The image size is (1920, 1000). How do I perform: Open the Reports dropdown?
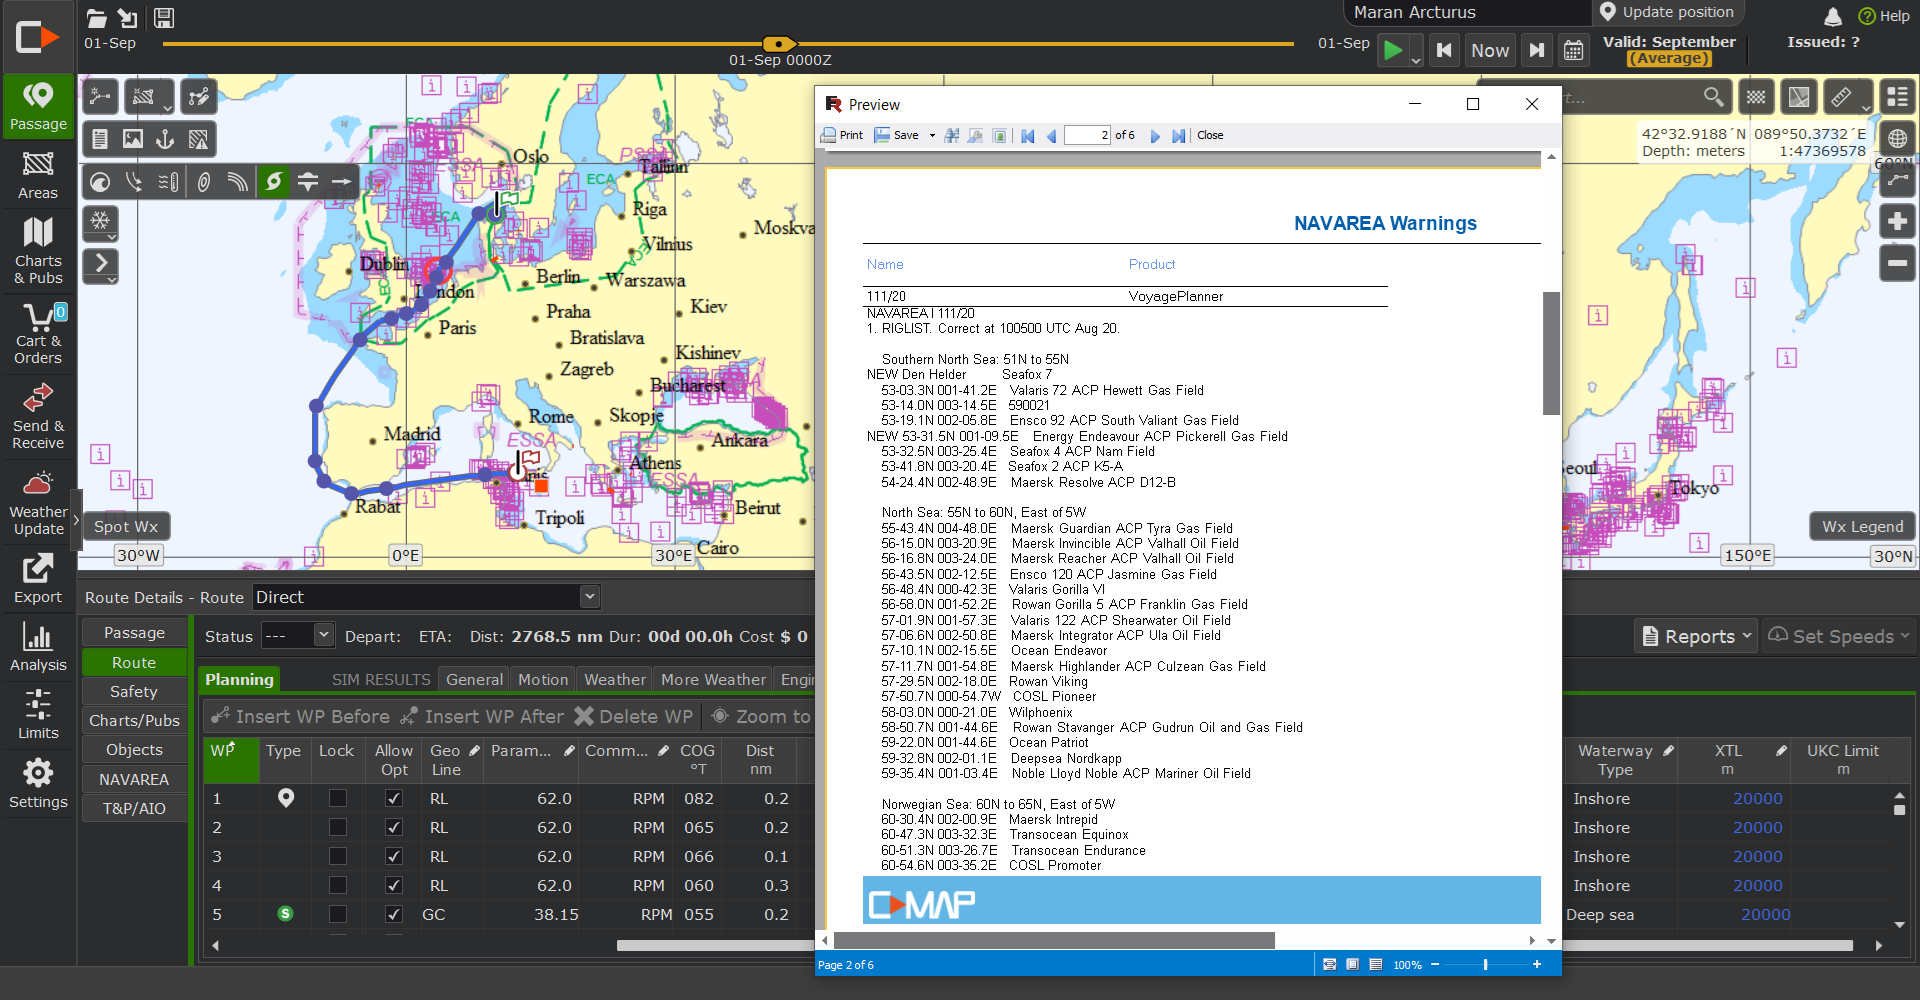1697,636
